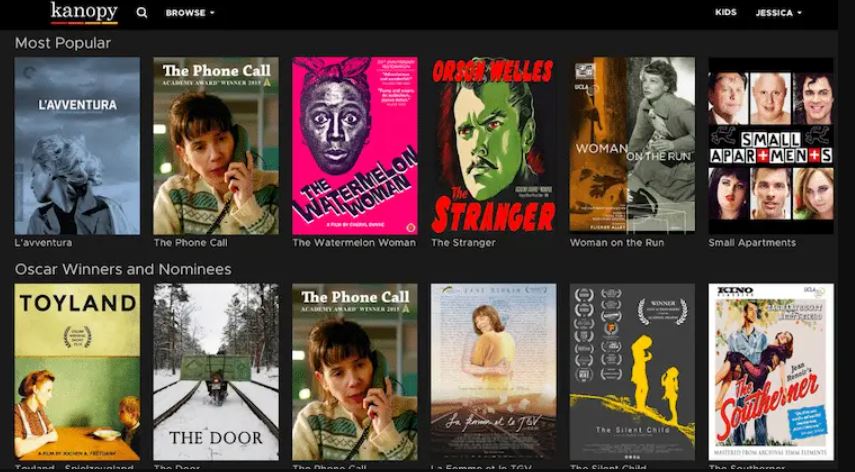The image size is (855, 472).
Task: Click the L'avventura title link
Action: 43,243
